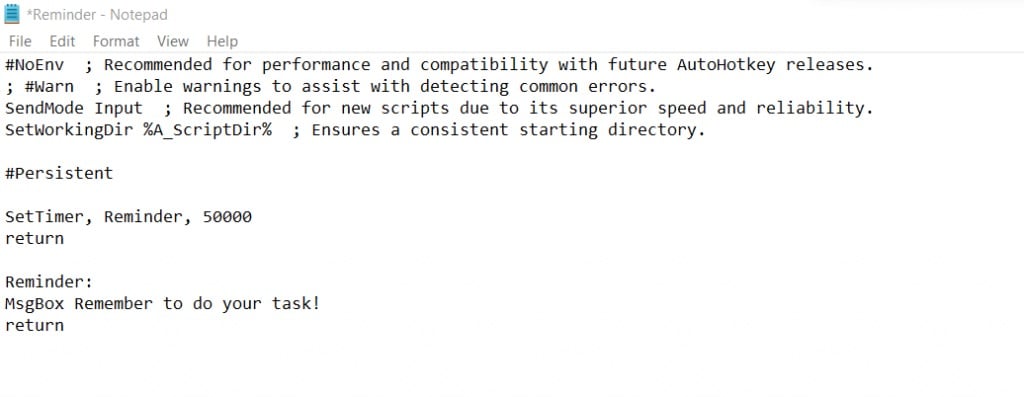Click the Notepad app icon in title bar
The width and height of the screenshot is (1024, 397).
coord(12,14)
